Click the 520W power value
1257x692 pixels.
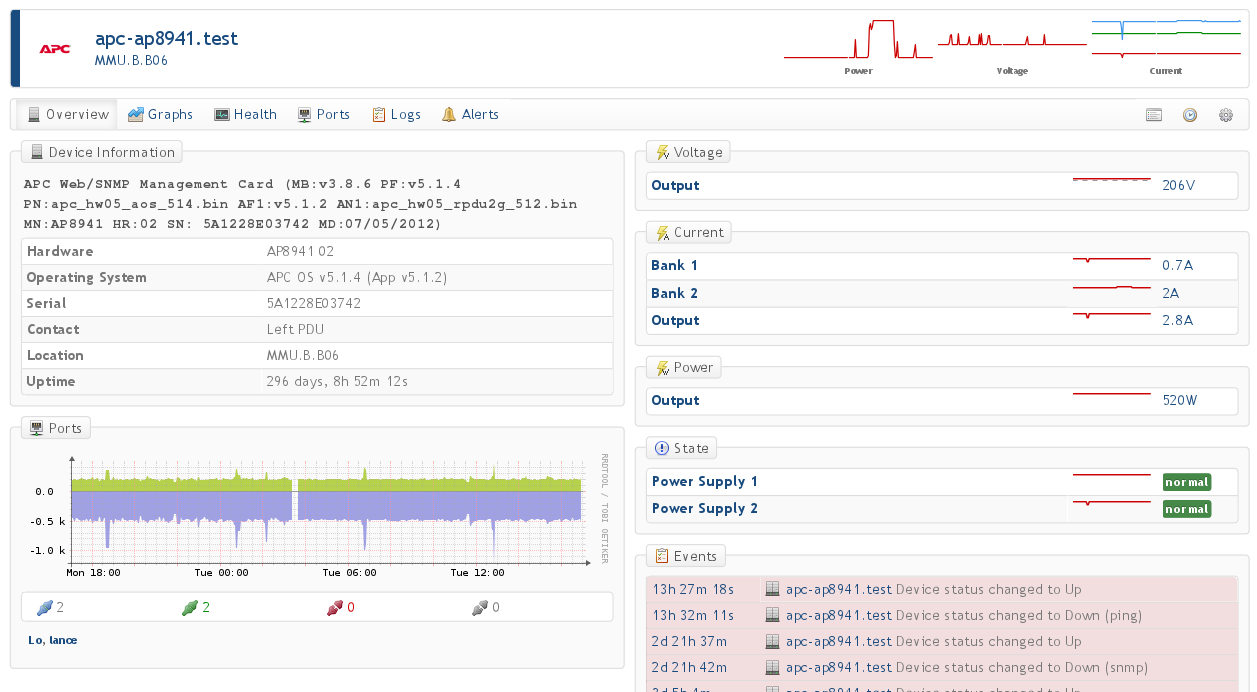tap(1179, 400)
